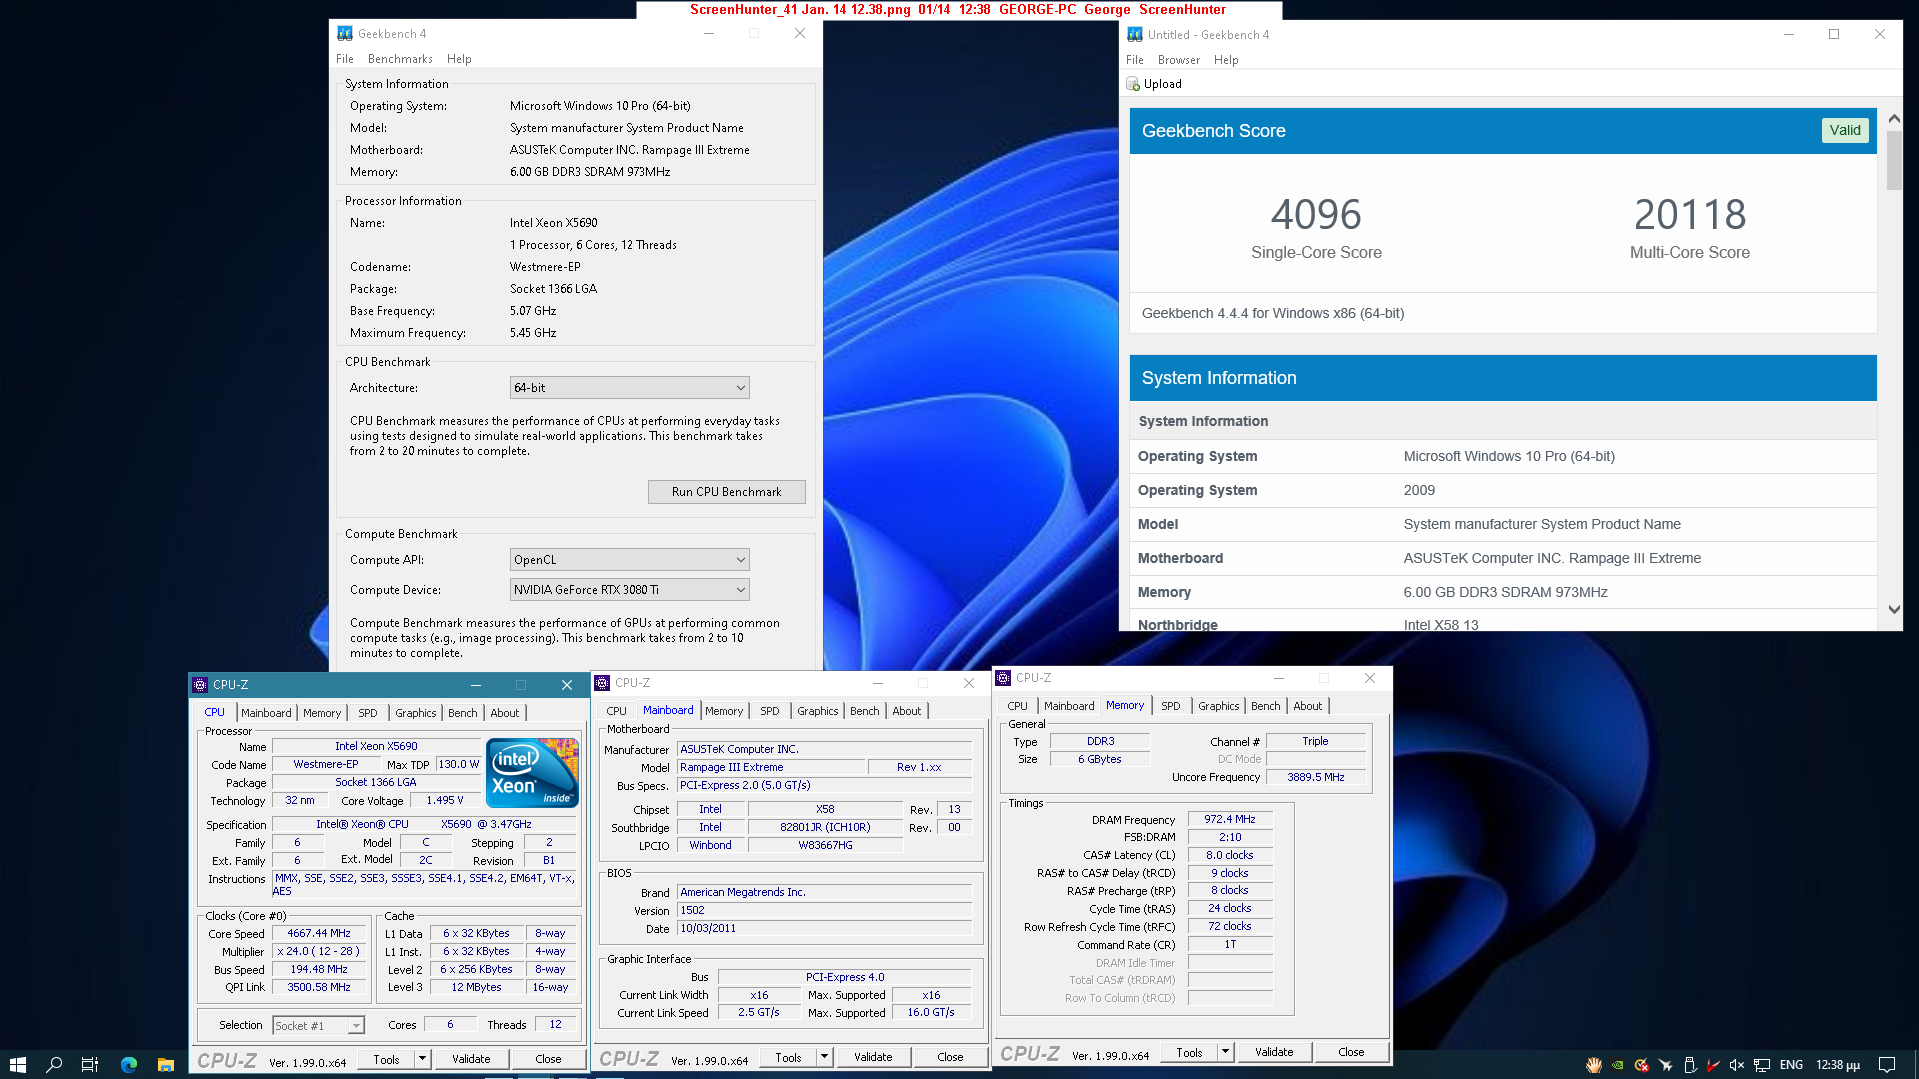Screen dimensions: 1919x1079
Task: Click the Upload icon in Geekbench results
Action: coord(1133,84)
